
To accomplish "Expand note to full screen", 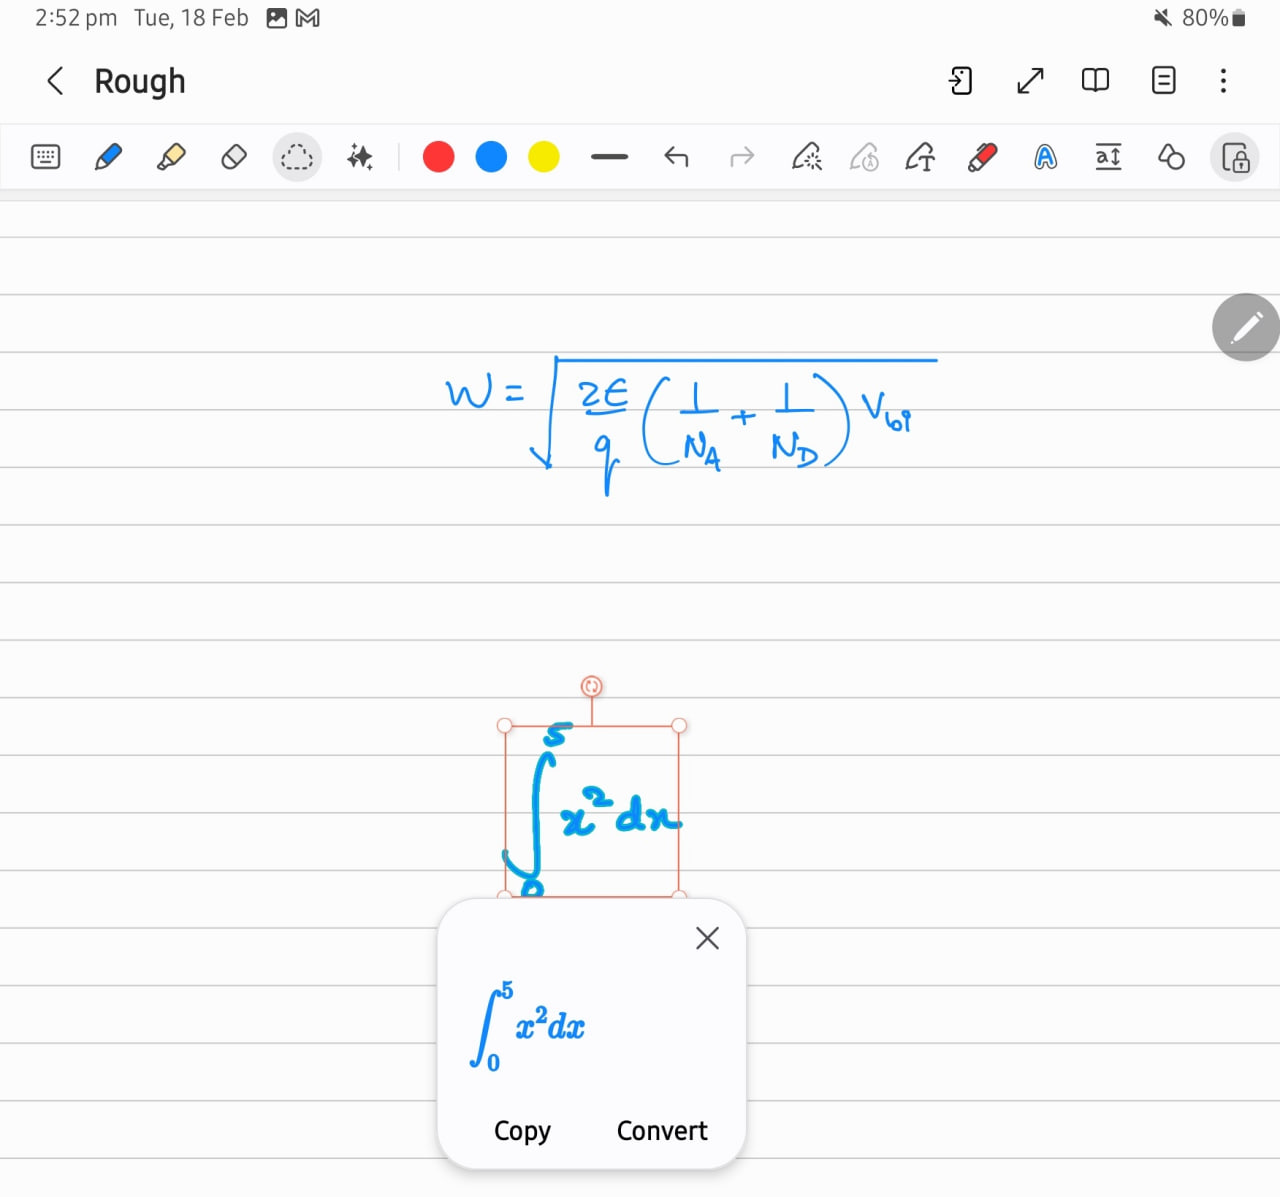I will [x=1030, y=80].
